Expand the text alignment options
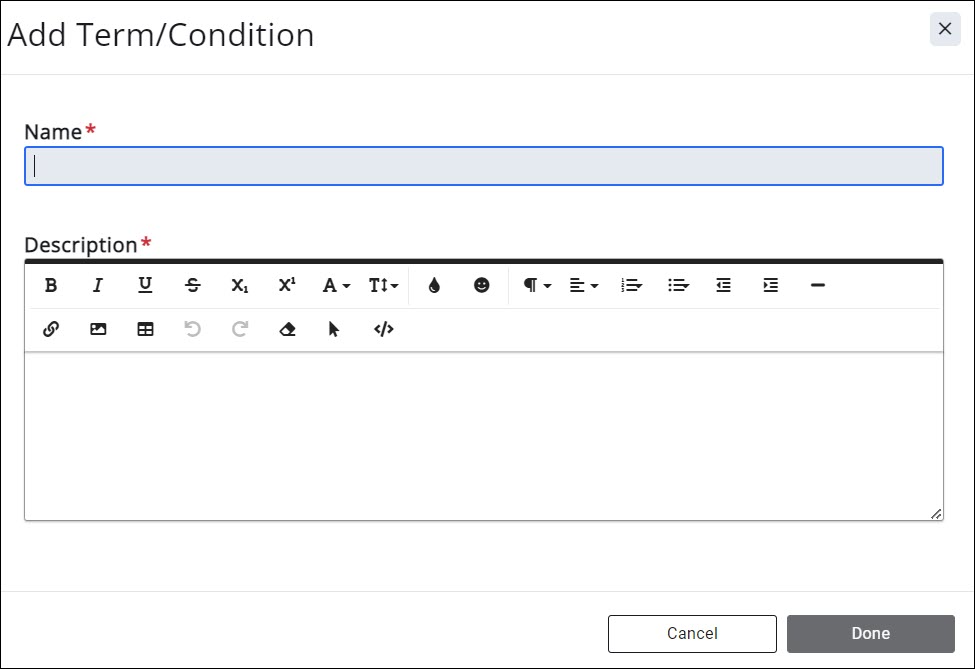 click(584, 286)
